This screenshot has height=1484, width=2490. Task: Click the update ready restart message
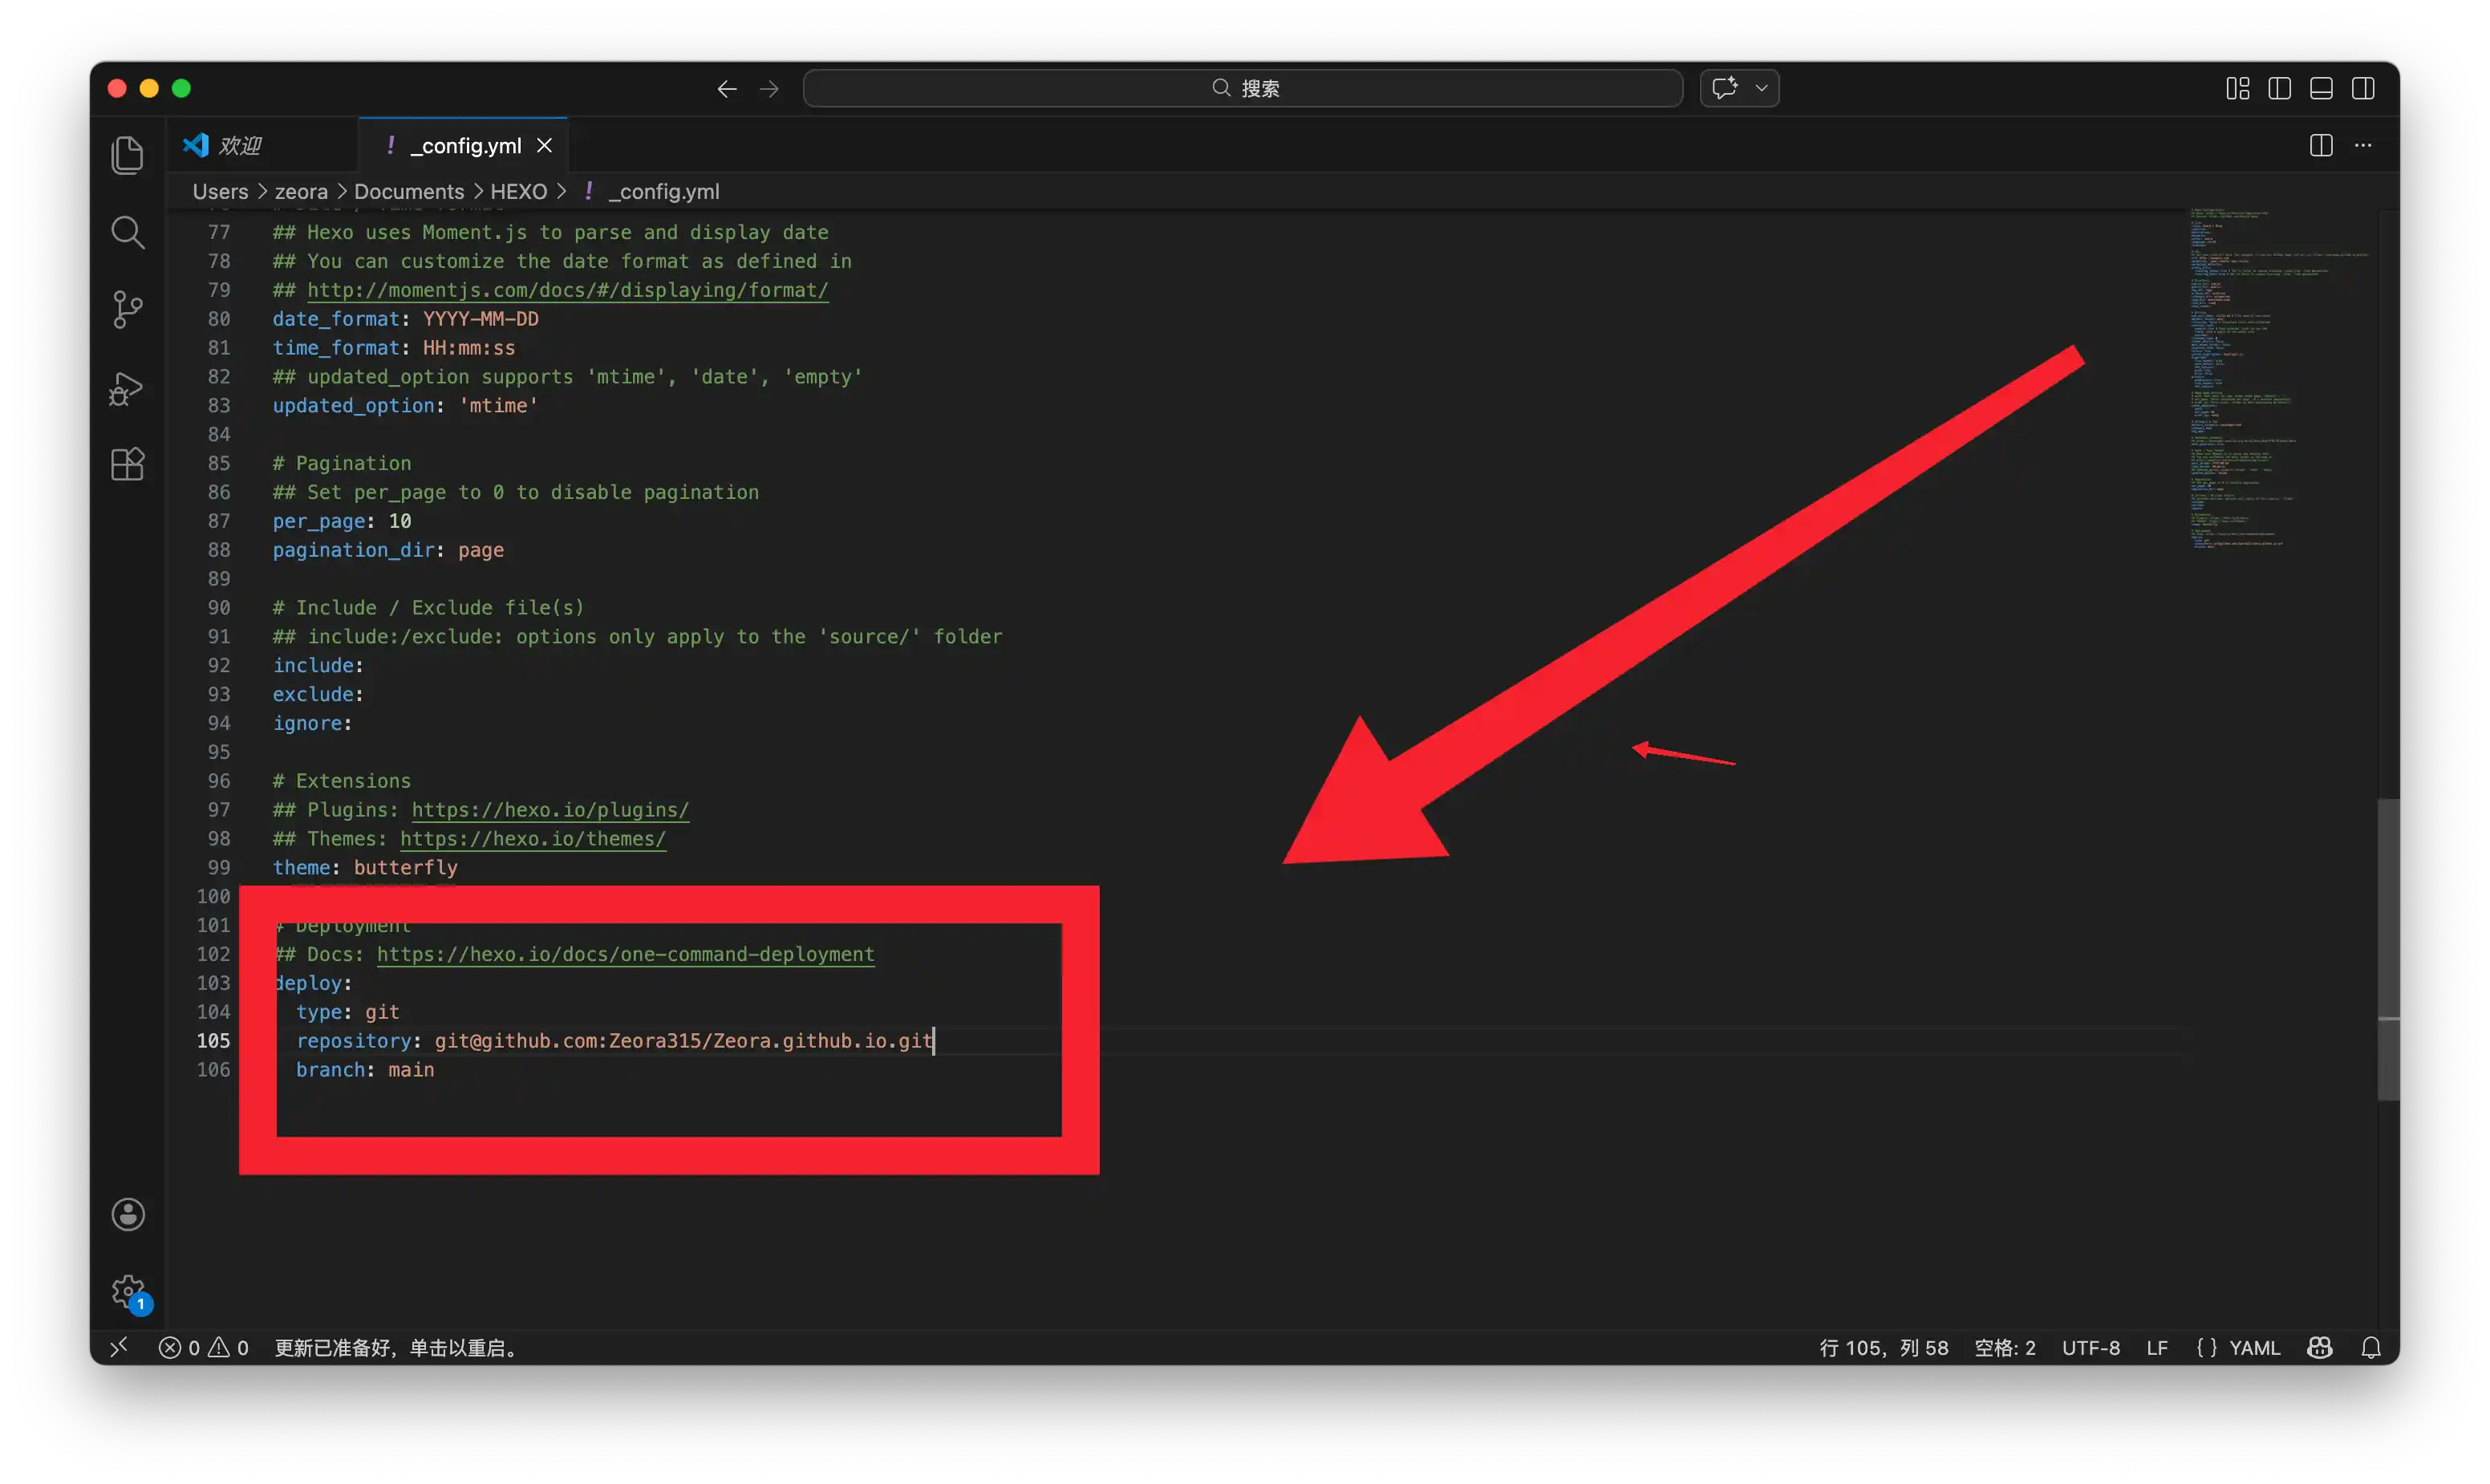(x=397, y=1347)
